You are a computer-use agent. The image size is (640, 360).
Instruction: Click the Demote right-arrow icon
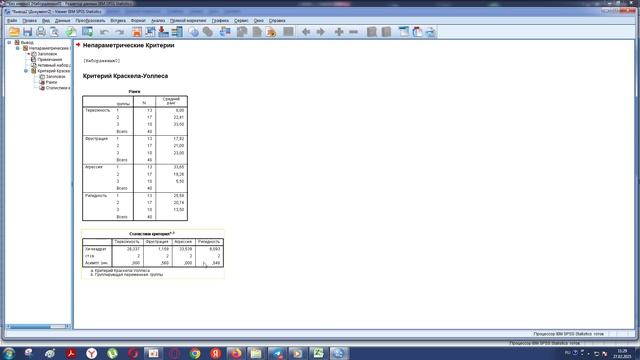(x=320, y=32)
